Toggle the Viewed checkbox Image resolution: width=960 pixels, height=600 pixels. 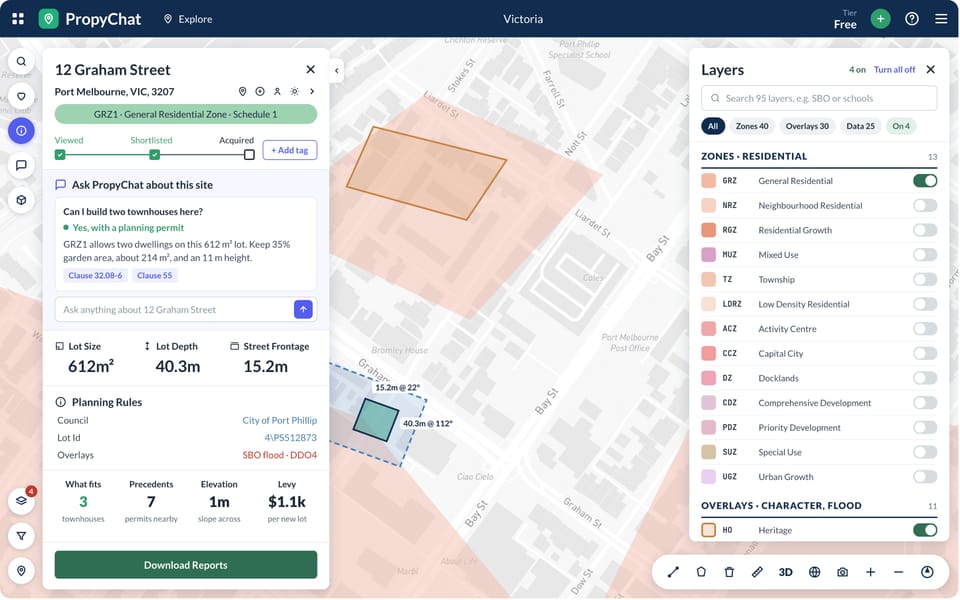[60, 154]
